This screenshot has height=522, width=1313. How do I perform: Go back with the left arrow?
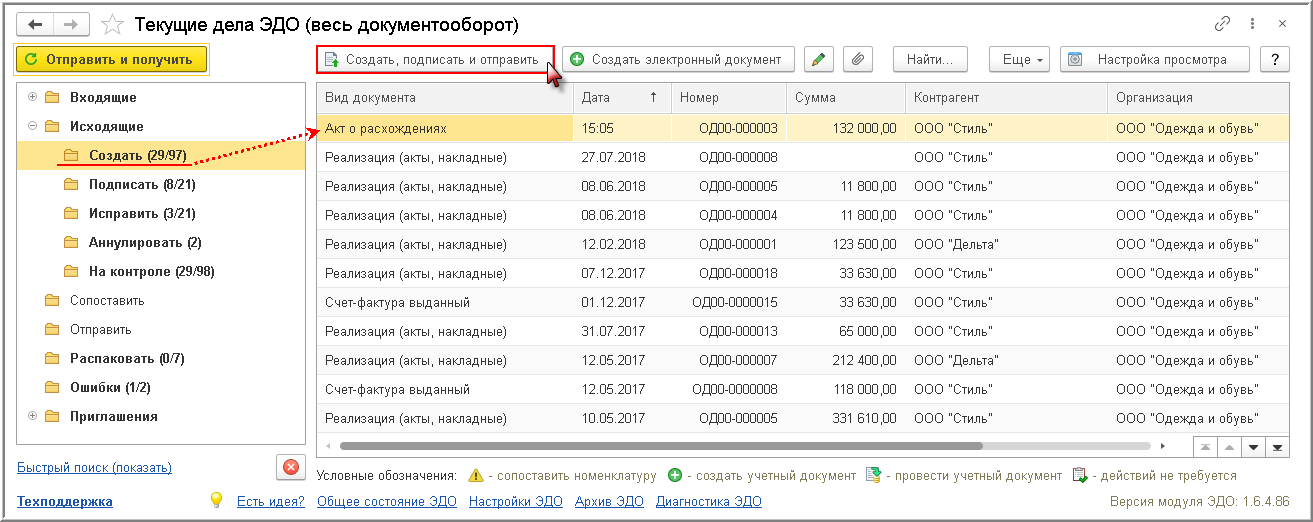(35, 23)
